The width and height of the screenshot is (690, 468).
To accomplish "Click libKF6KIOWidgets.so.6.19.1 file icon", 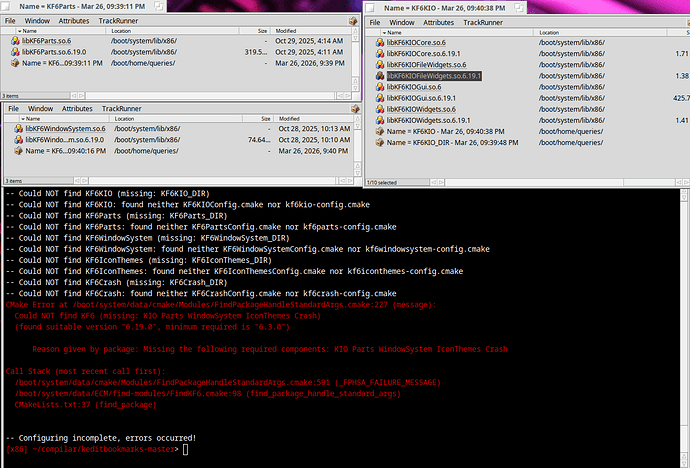I will tap(380, 120).
